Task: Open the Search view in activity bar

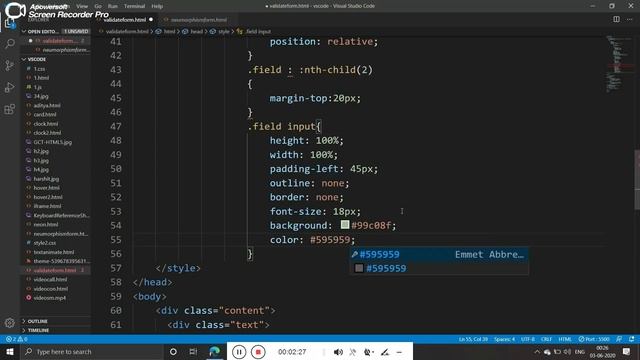Action: click(x=10, y=43)
